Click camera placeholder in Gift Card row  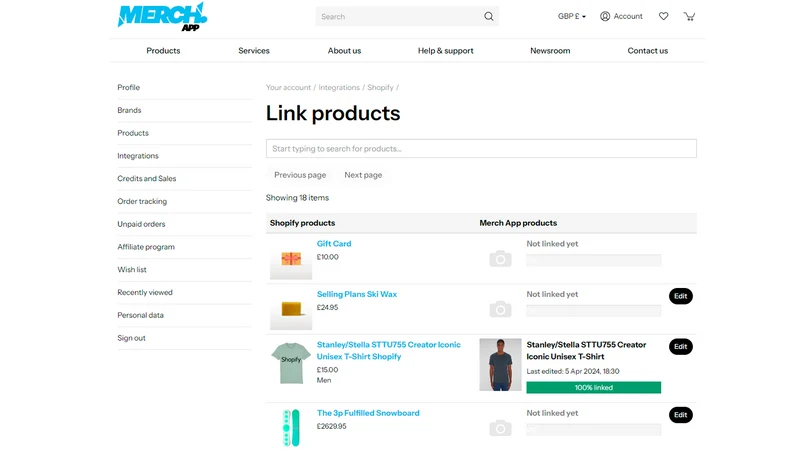(501, 259)
